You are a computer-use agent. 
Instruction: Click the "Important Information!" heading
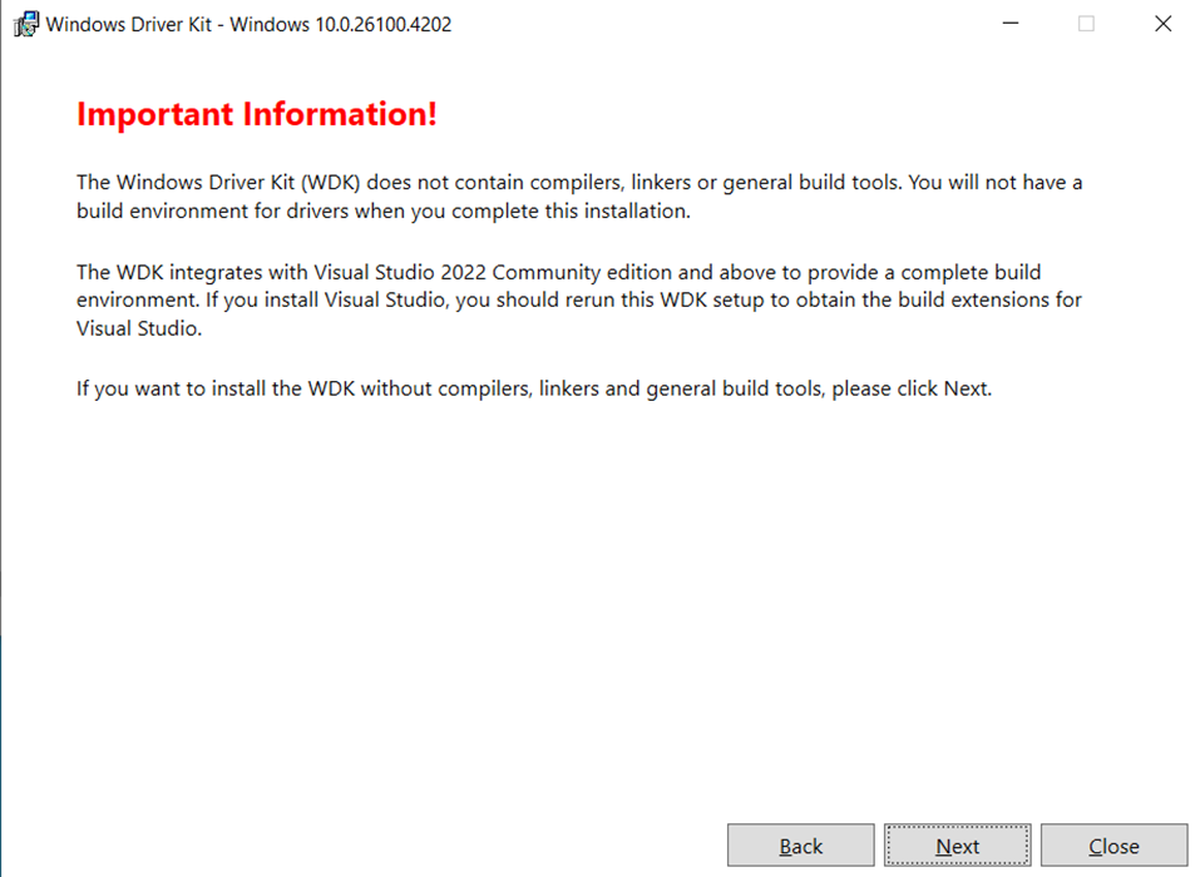tap(257, 114)
